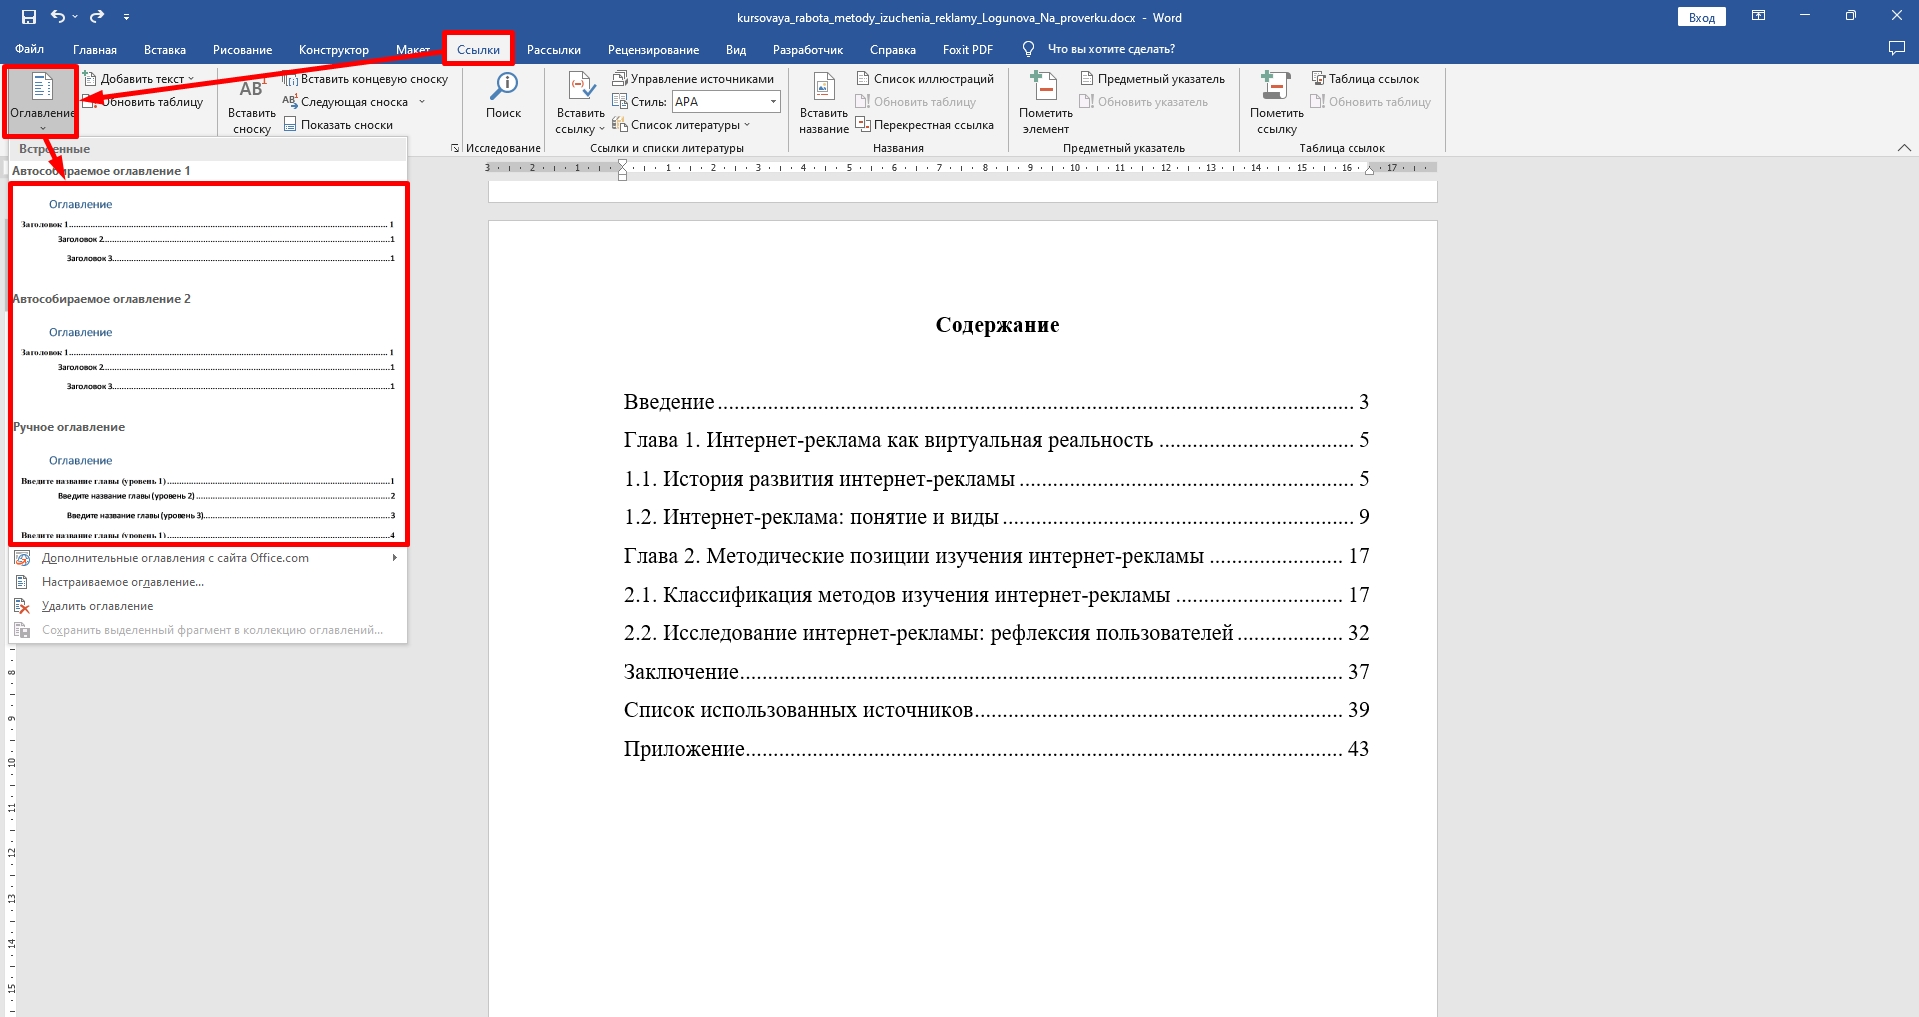Click first-line indent marker on ruler
This screenshot has height=1017, width=1919.
tap(622, 163)
